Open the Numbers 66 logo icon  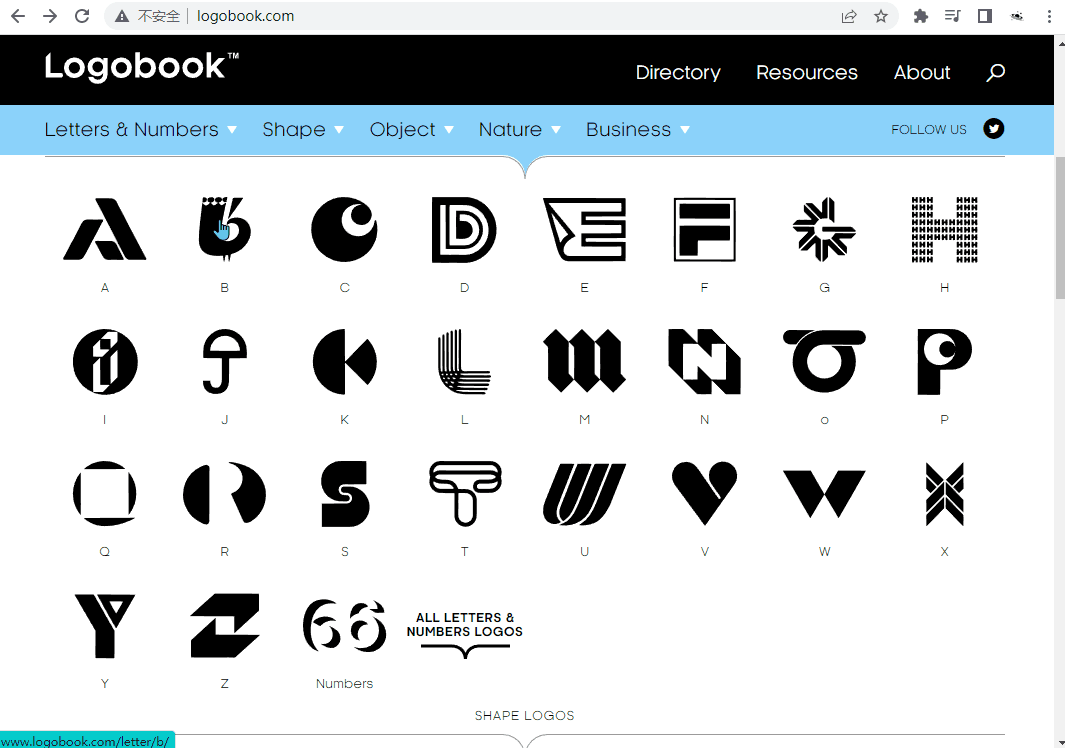pyautogui.click(x=344, y=626)
